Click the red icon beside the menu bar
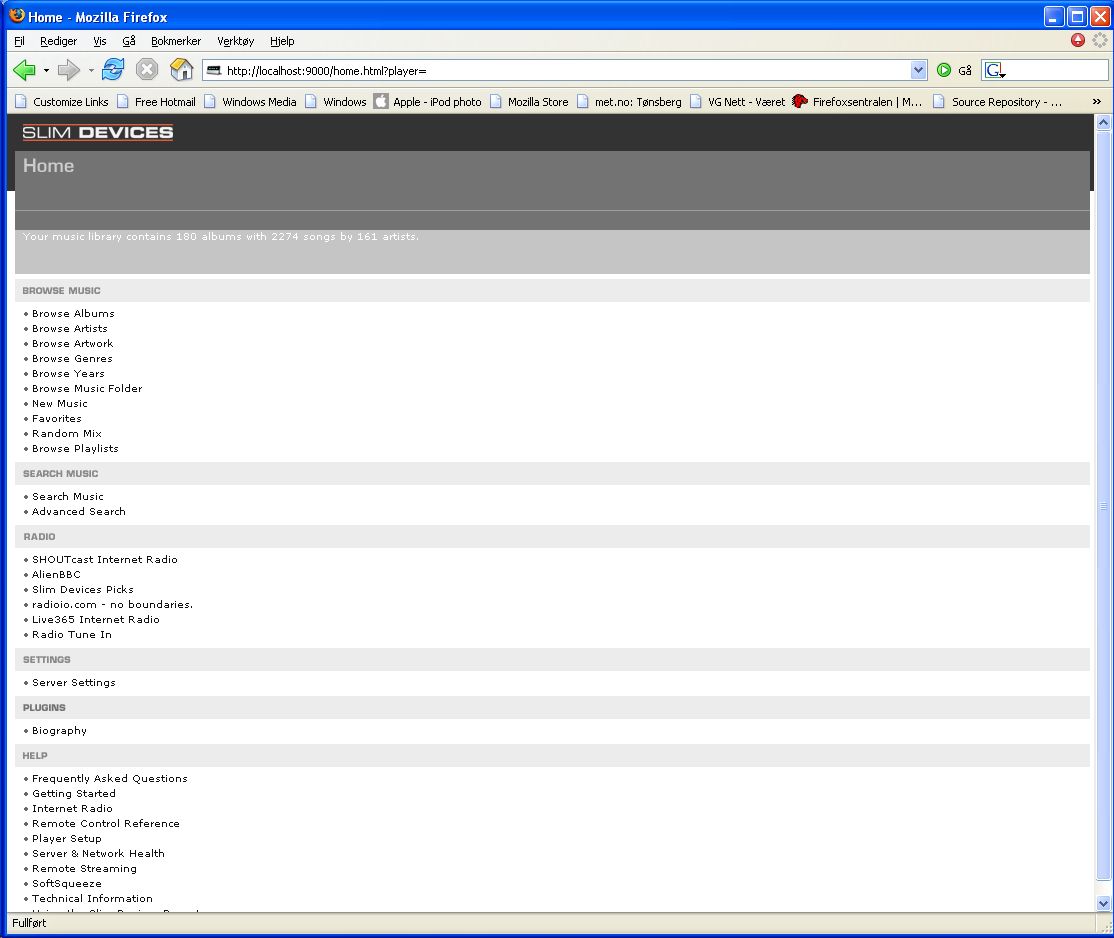Image resolution: width=1114 pixels, height=938 pixels. coord(1078,41)
